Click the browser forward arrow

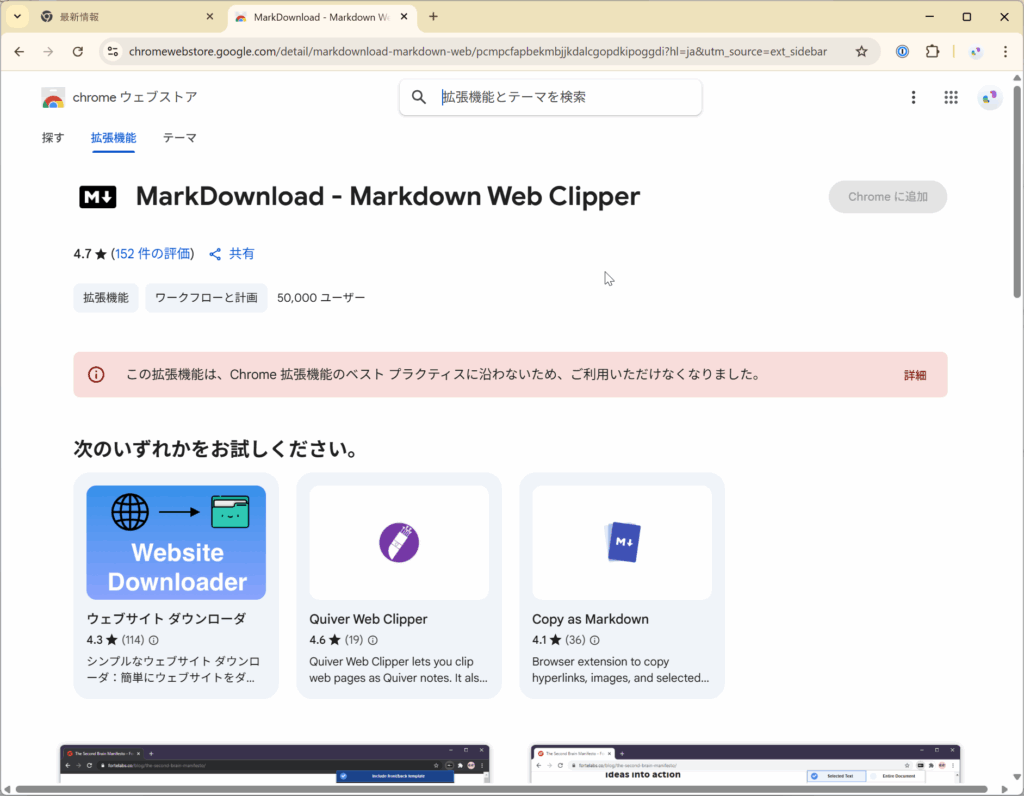48,52
